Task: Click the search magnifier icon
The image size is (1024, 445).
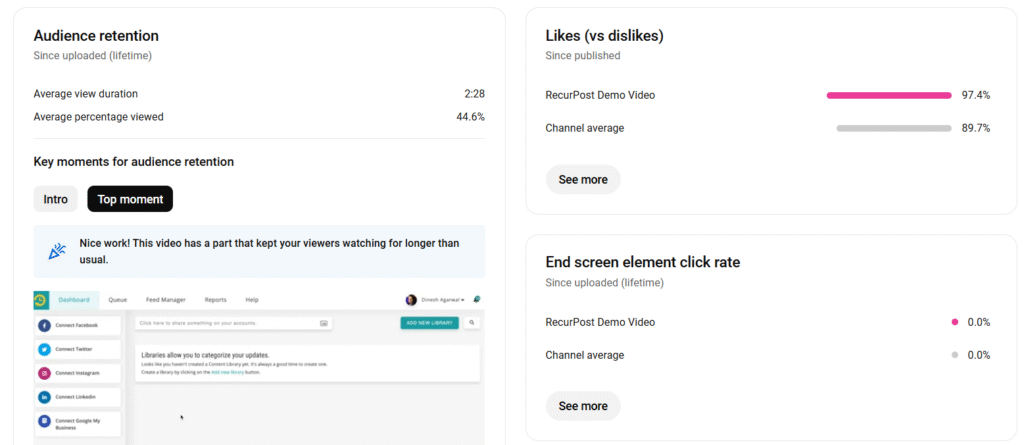Action: tap(472, 323)
